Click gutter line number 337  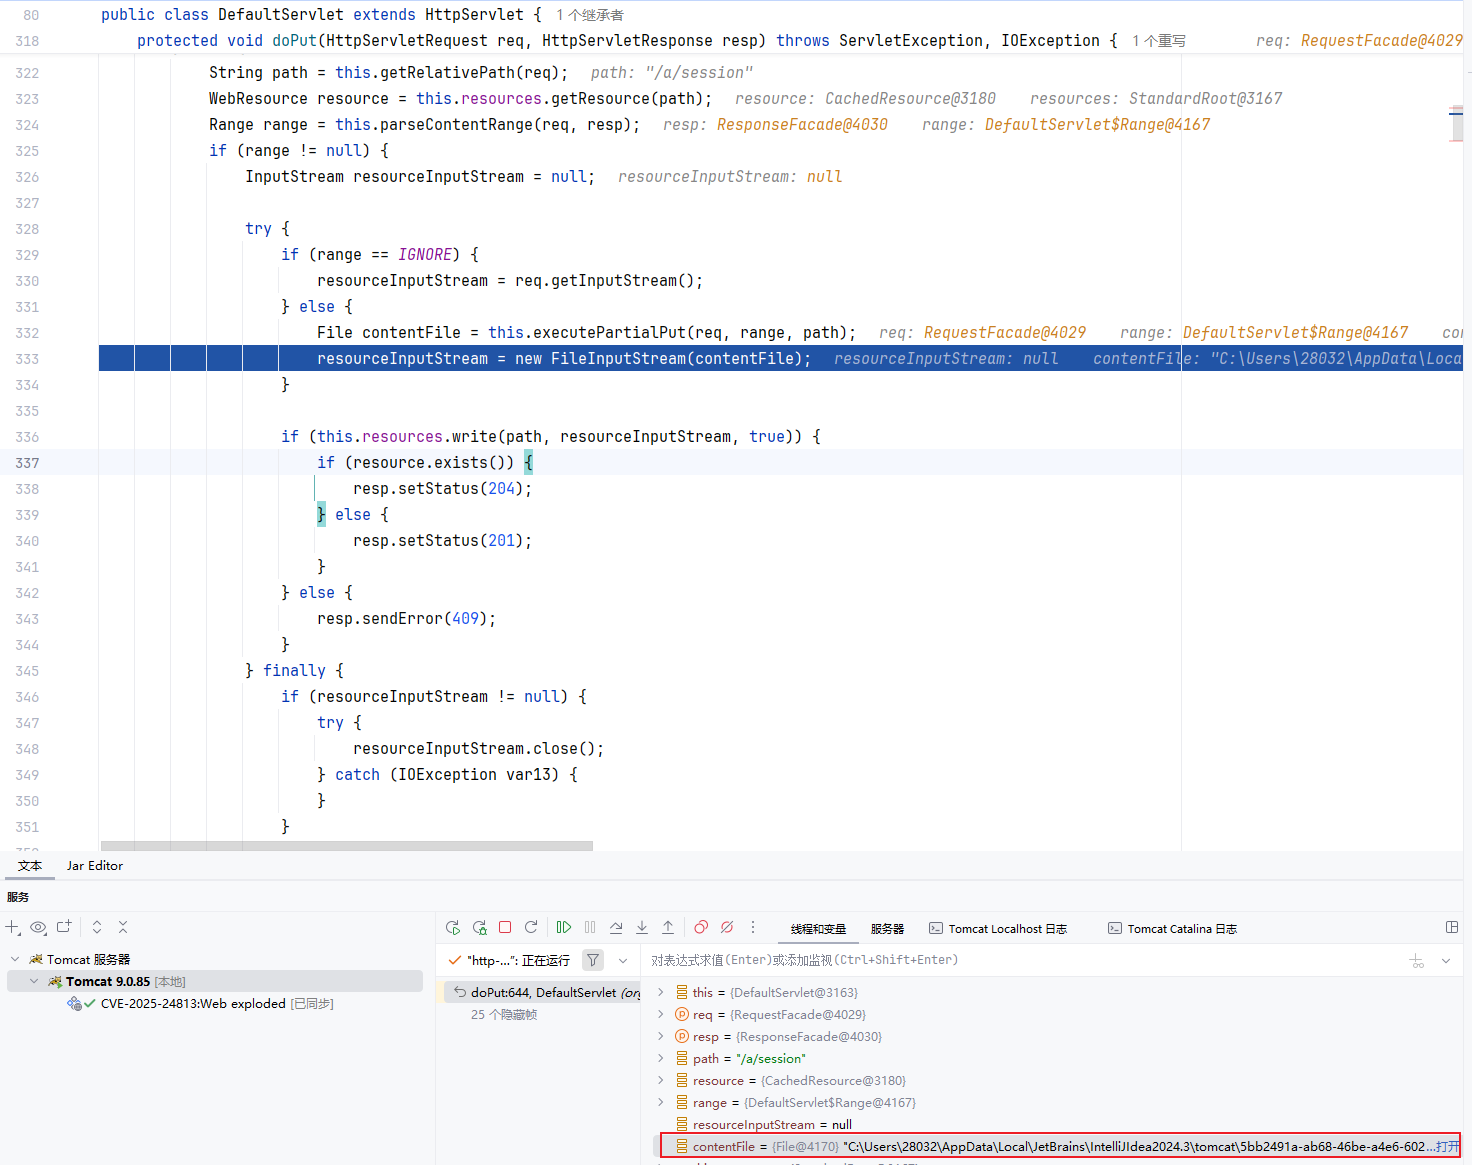(x=27, y=463)
